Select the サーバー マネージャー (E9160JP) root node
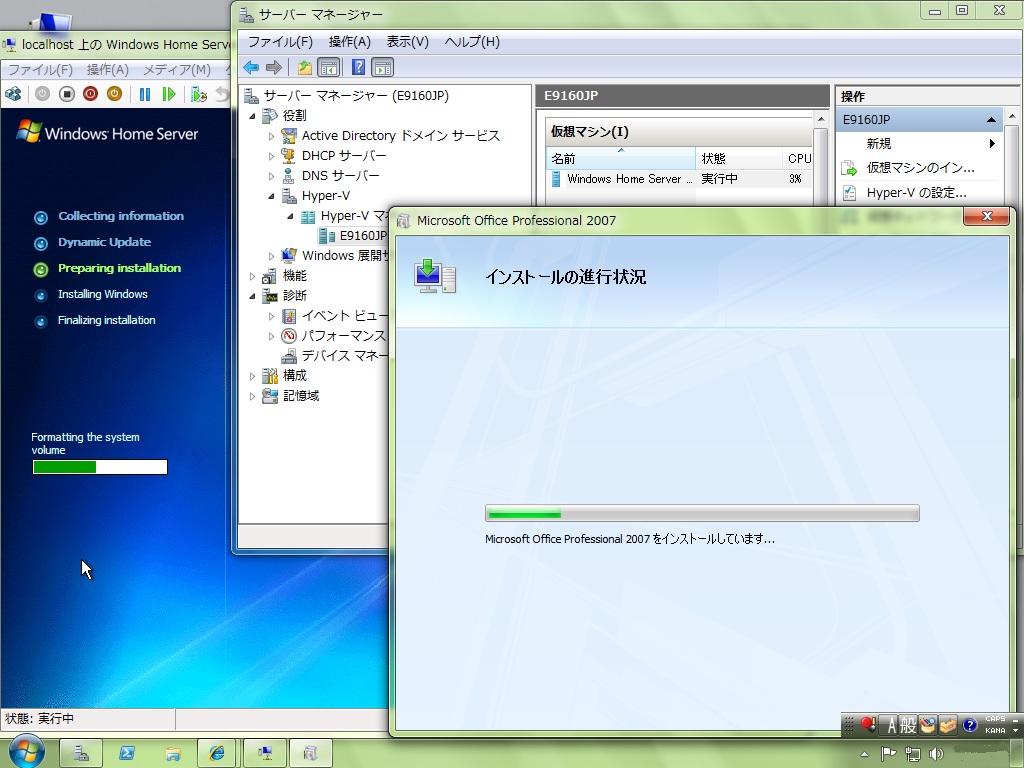This screenshot has width=1024, height=768. 356,96
